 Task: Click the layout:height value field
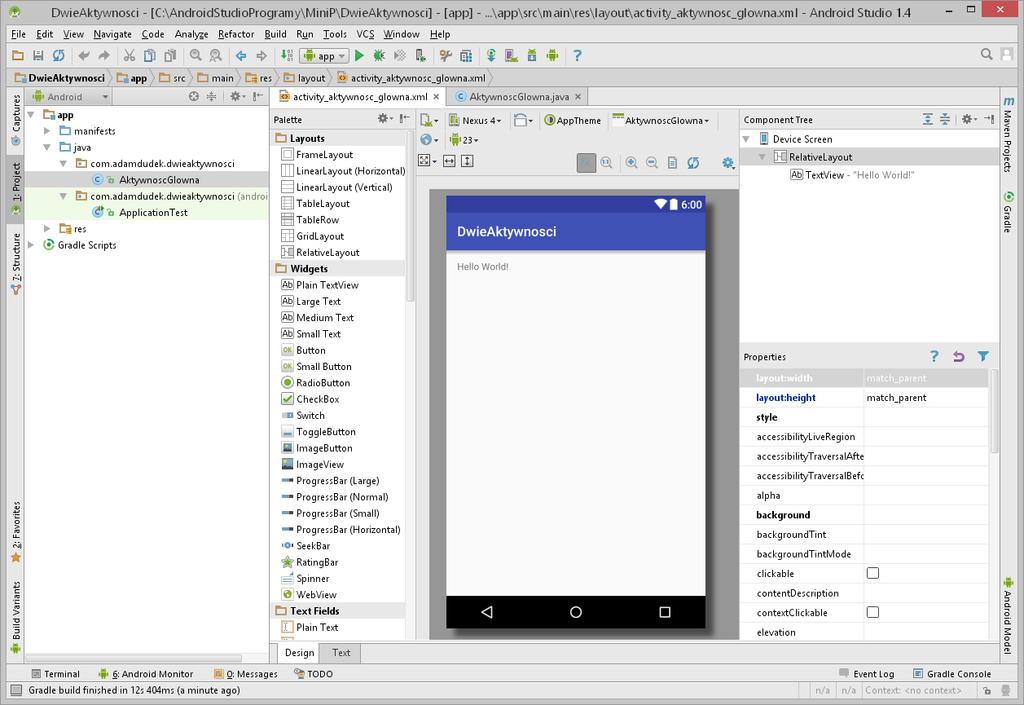(x=925, y=398)
